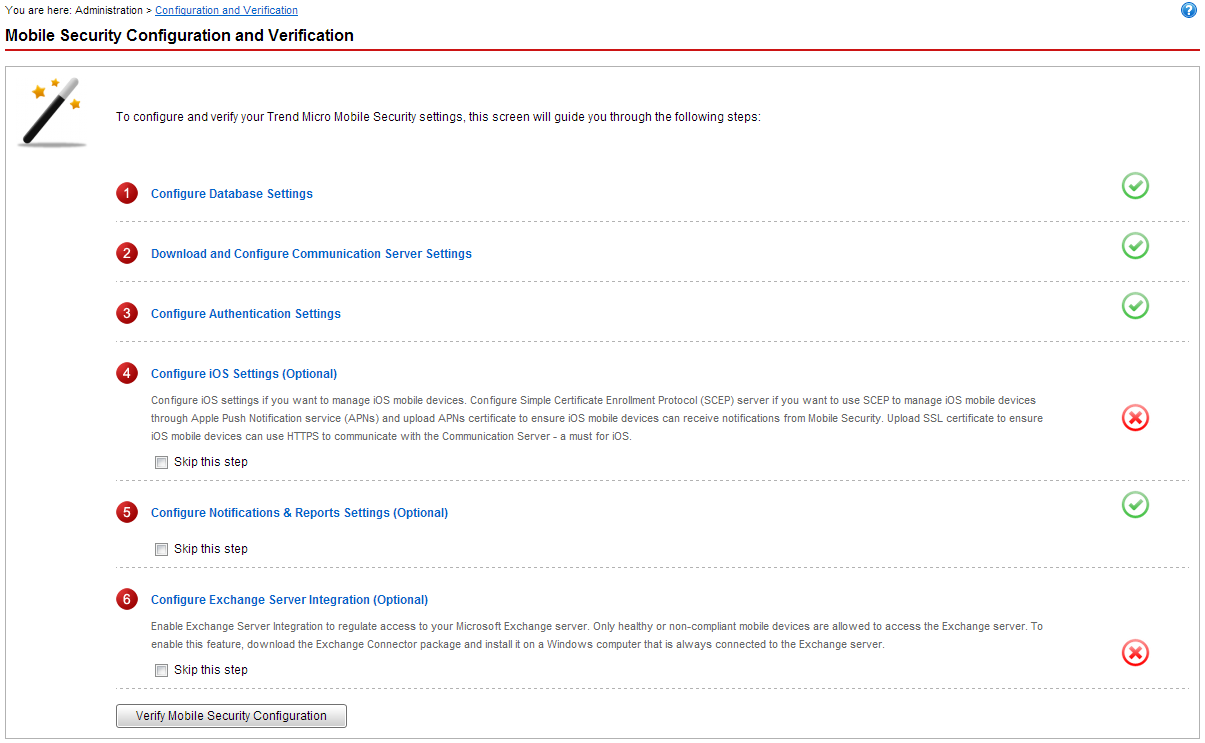Enable Skip this step for Notifications & Reports
Screen dimensions: 1205x743
coord(162,549)
